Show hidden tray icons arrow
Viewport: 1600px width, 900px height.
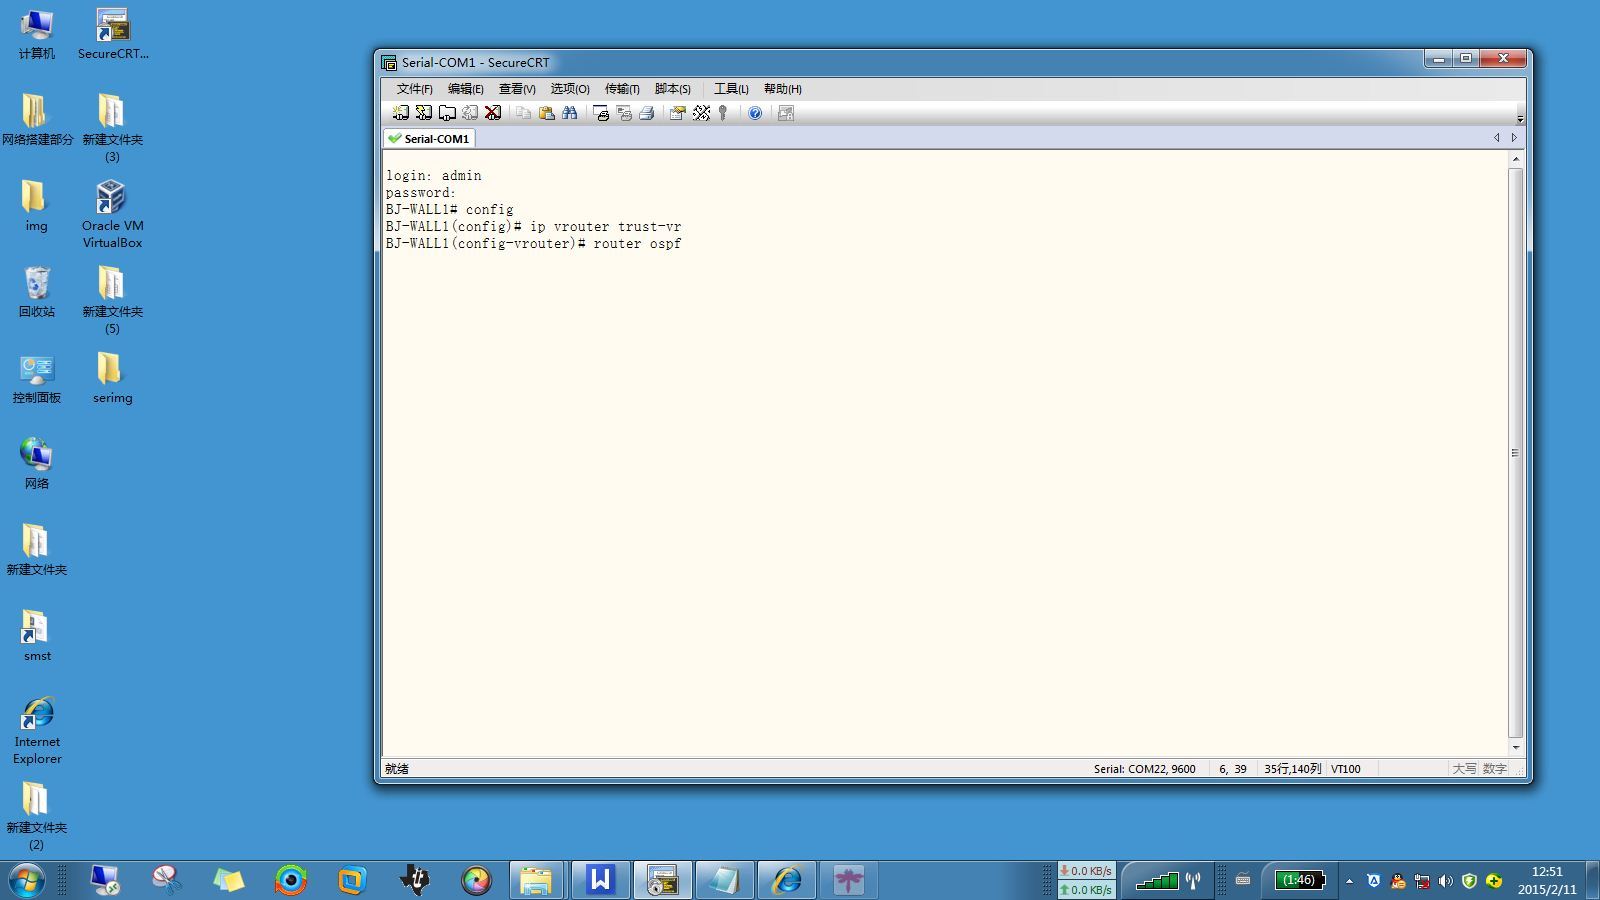1349,881
